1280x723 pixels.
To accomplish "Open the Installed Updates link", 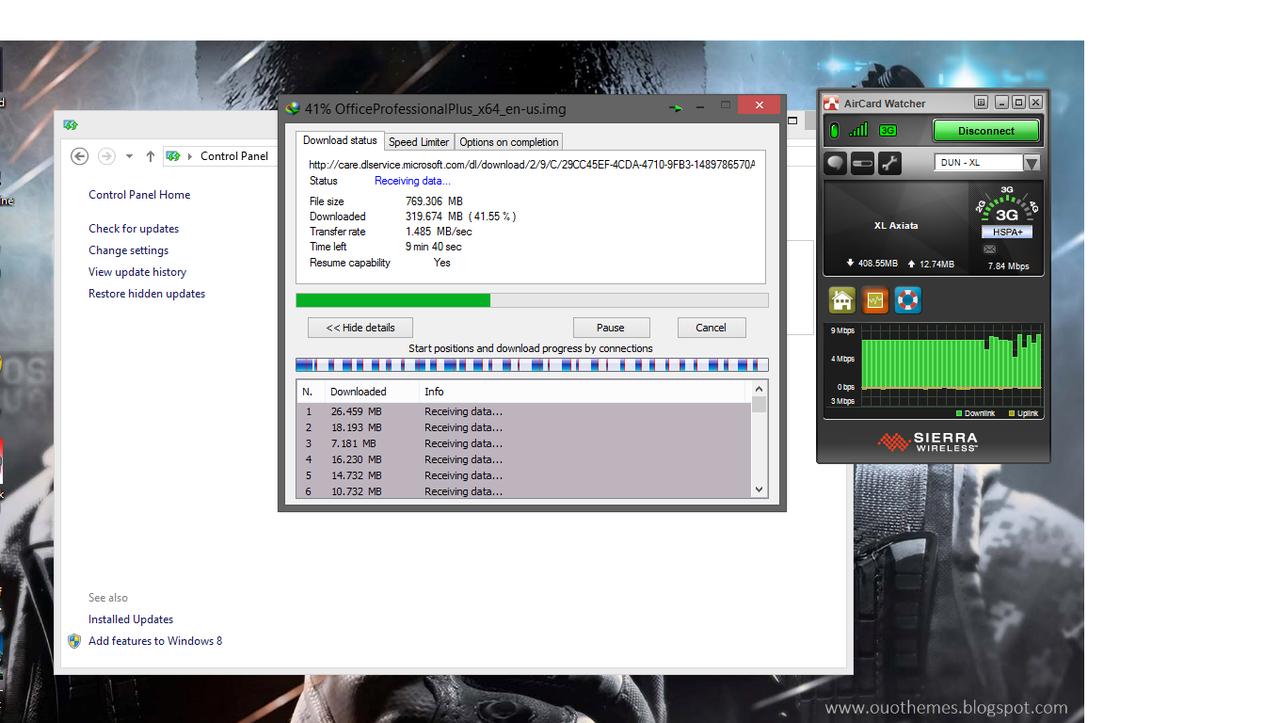I will tap(131, 620).
